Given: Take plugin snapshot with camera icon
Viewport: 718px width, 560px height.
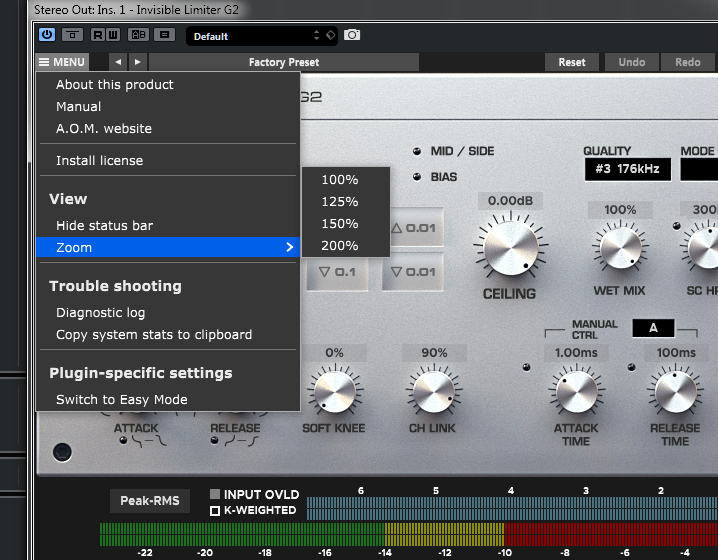Looking at the screenshot, I should click(x=352, y=35).
